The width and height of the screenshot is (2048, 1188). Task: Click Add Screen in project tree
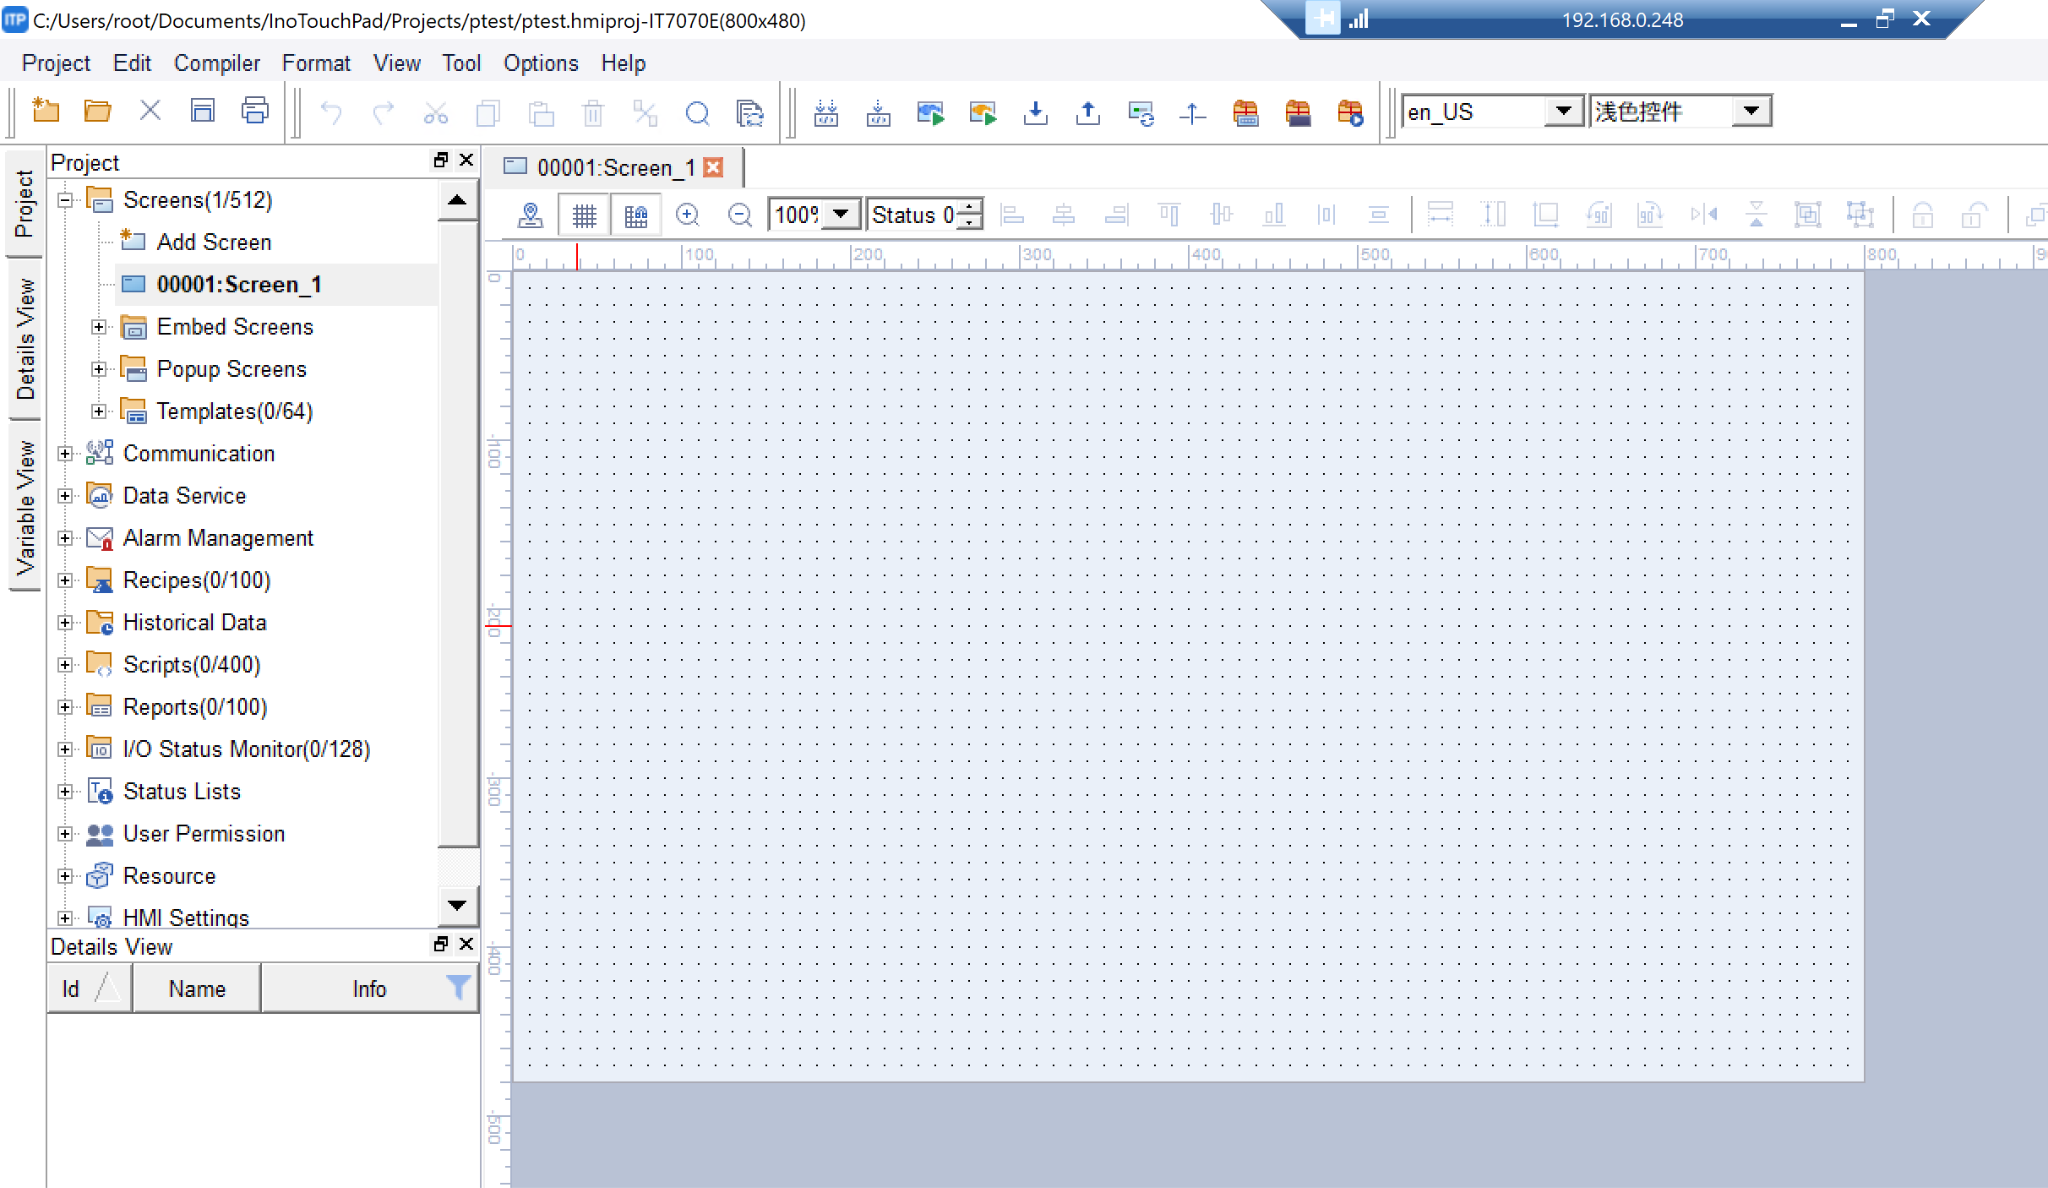coord(213,242)
